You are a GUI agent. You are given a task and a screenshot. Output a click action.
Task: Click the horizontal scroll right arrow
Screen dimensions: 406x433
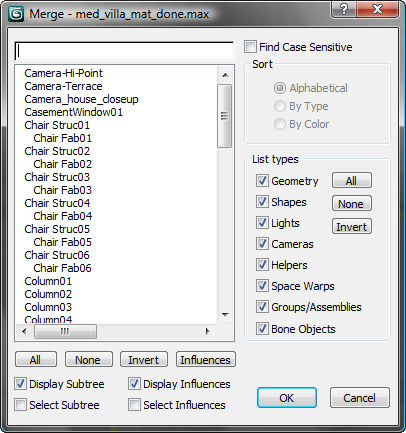pyautogui.click(x=207, y=331)
